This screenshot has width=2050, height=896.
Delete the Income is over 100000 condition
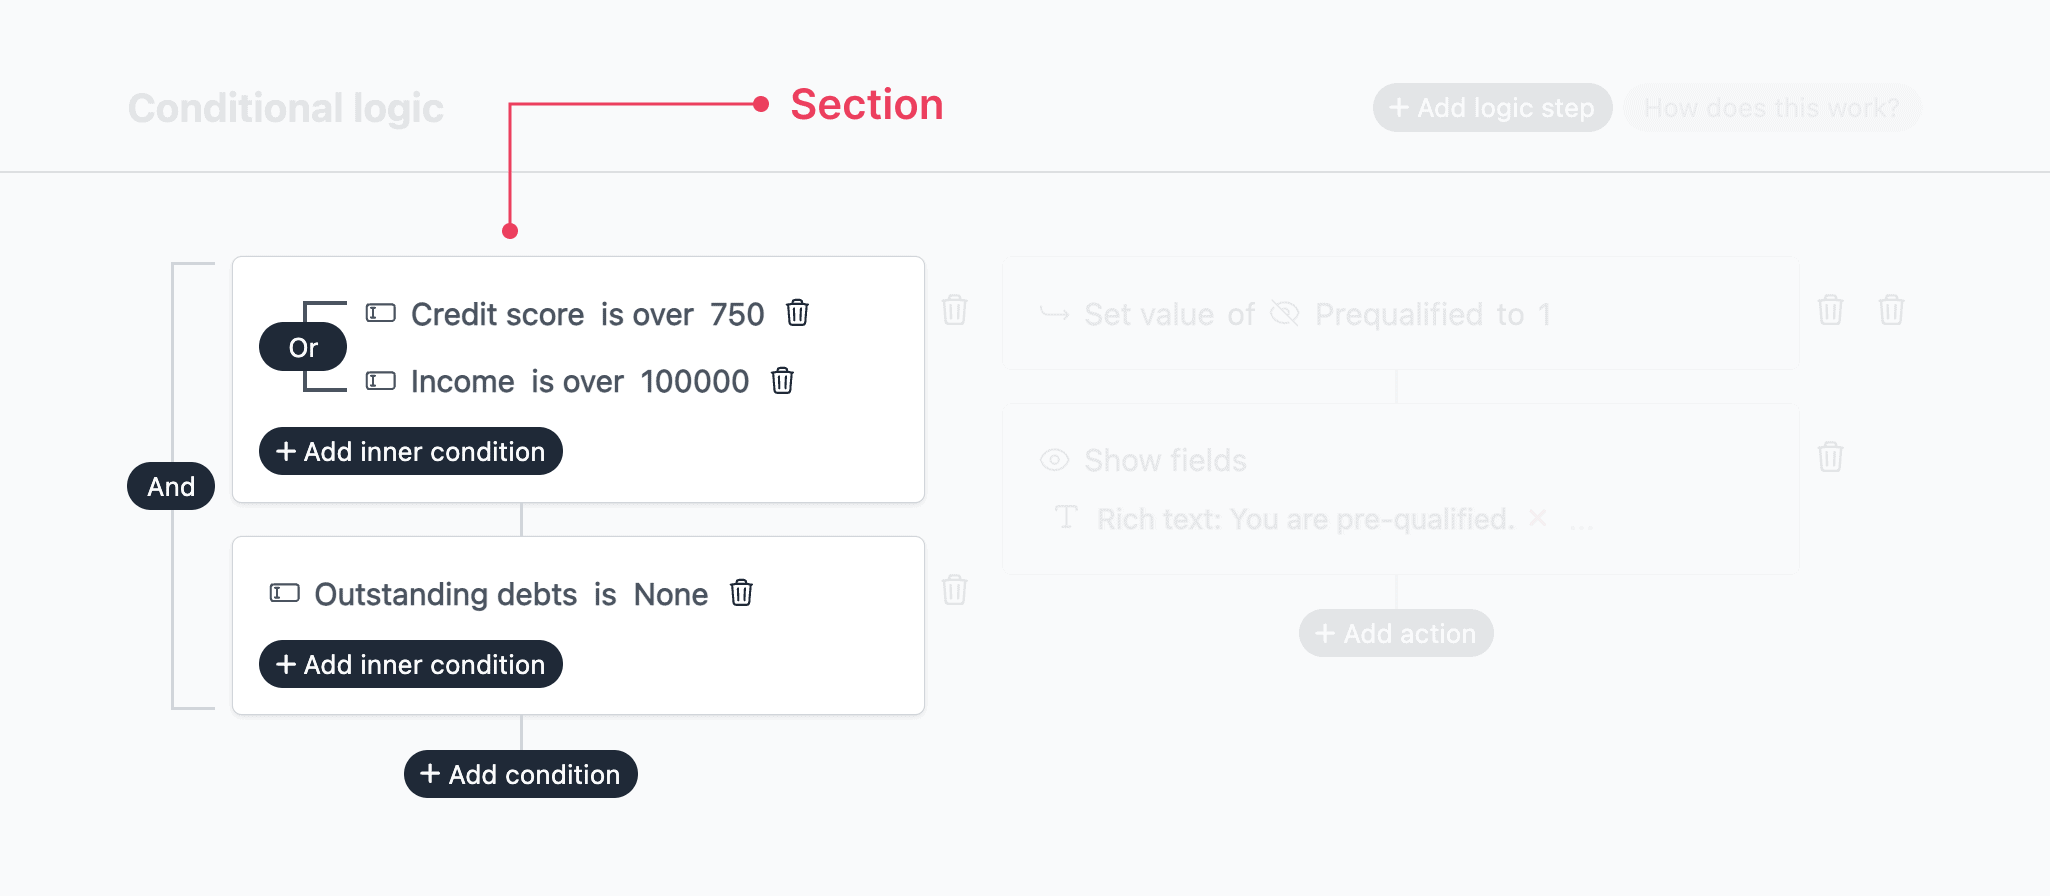tap(782, 381)
